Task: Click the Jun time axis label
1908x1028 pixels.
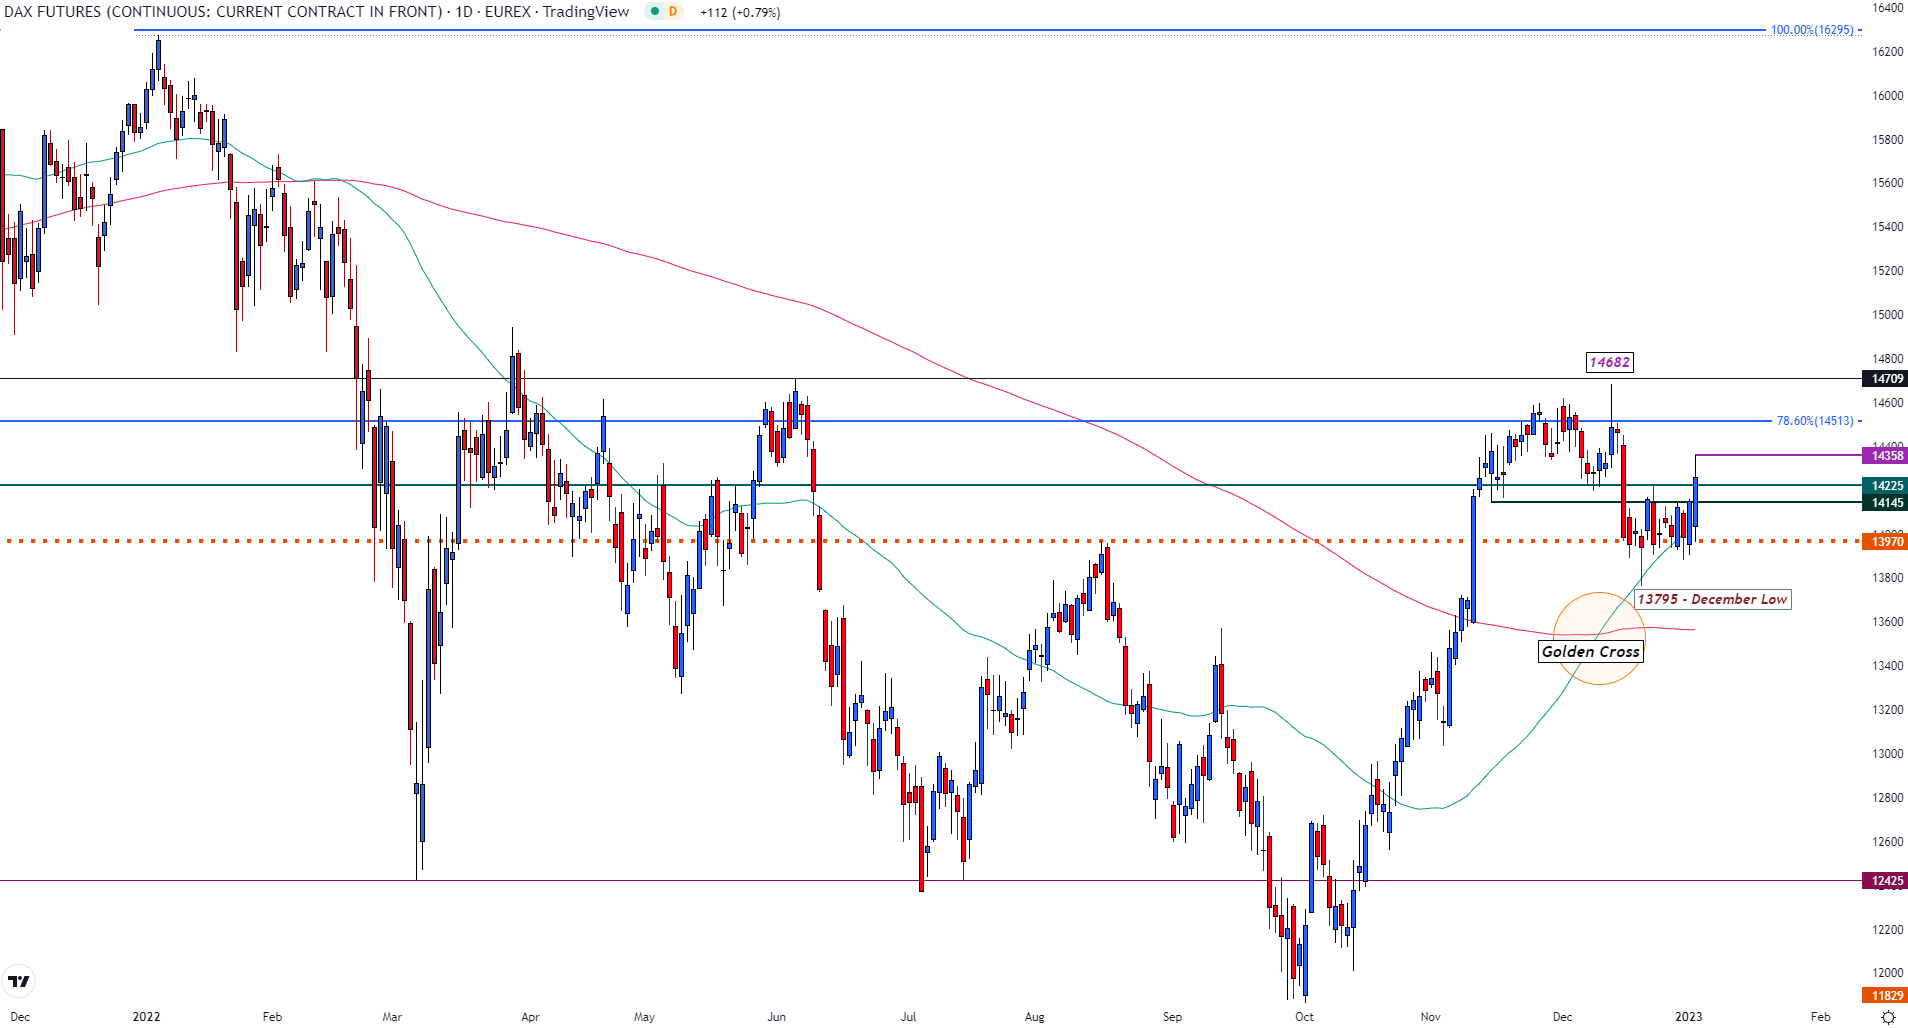Action: (x=776, y=1017)
